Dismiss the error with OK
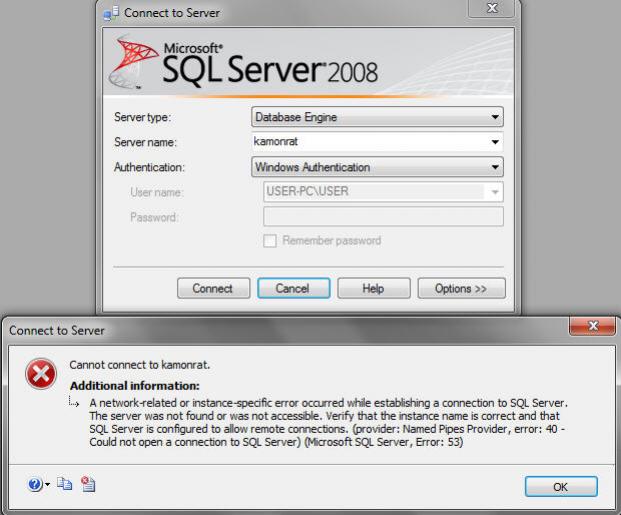Viewport: 621px width, 515px height. pyautogui.click(x=561, y=486)
